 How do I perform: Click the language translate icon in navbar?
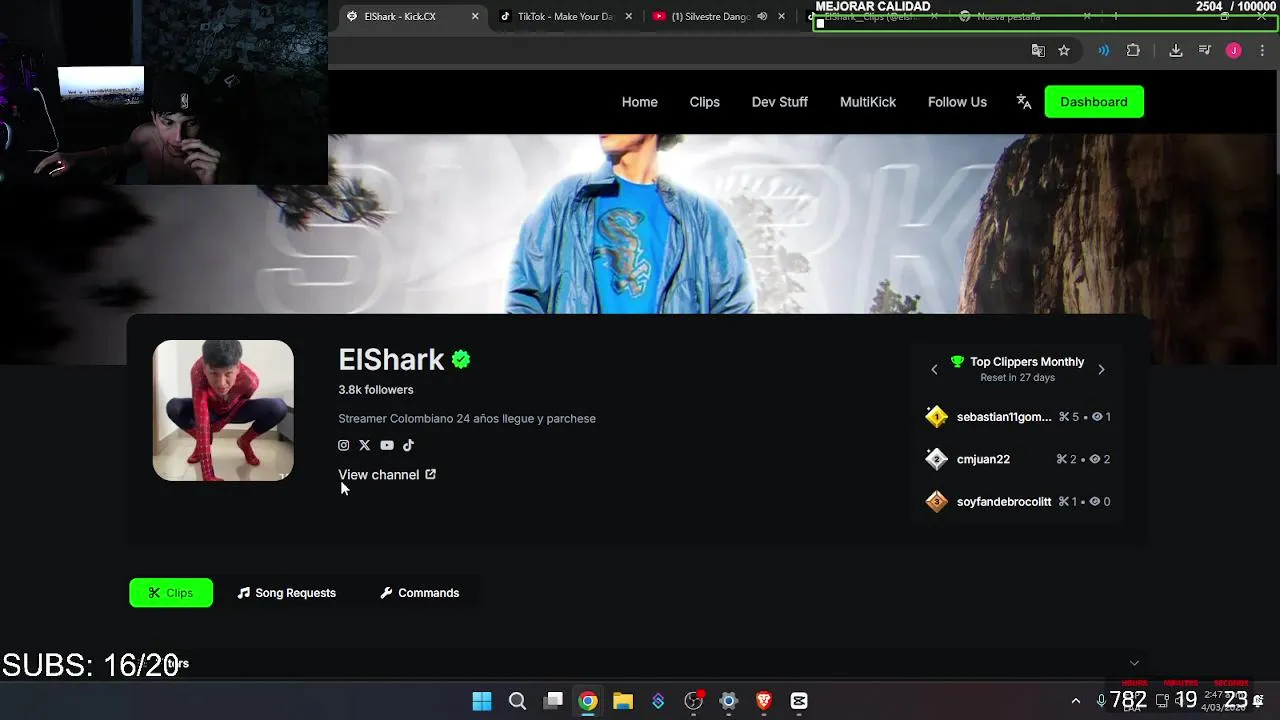1024,102
